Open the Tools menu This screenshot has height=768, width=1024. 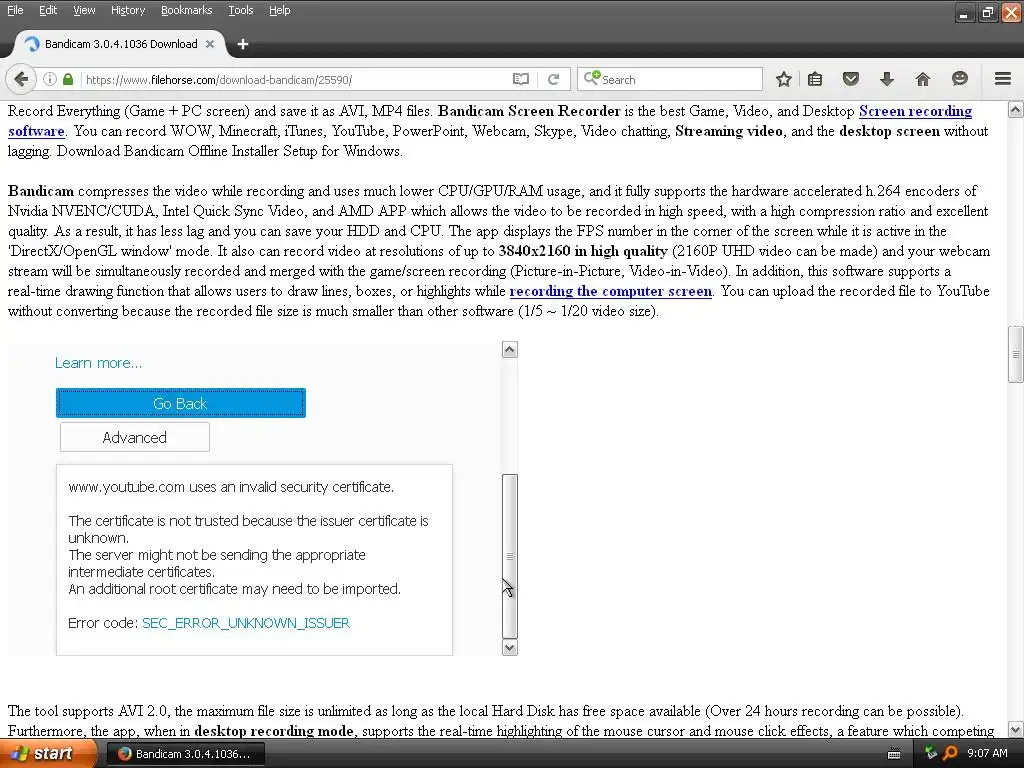click(x=240, y=10)
